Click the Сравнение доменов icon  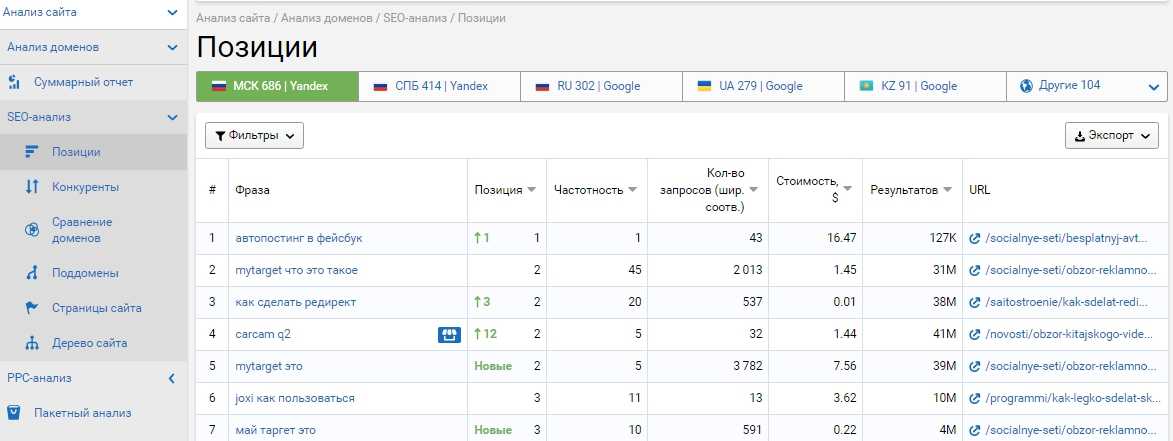pyautogui.click(x=31, y=230)
